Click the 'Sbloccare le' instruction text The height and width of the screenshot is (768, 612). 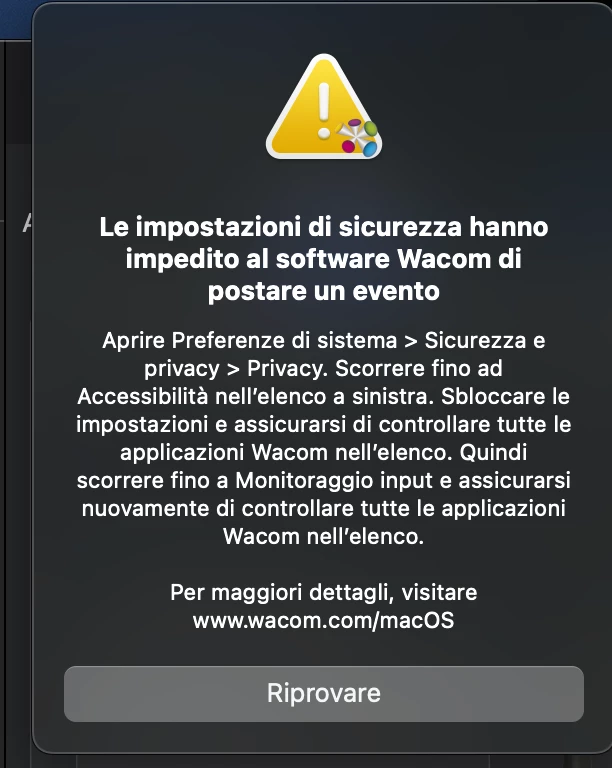505,396
